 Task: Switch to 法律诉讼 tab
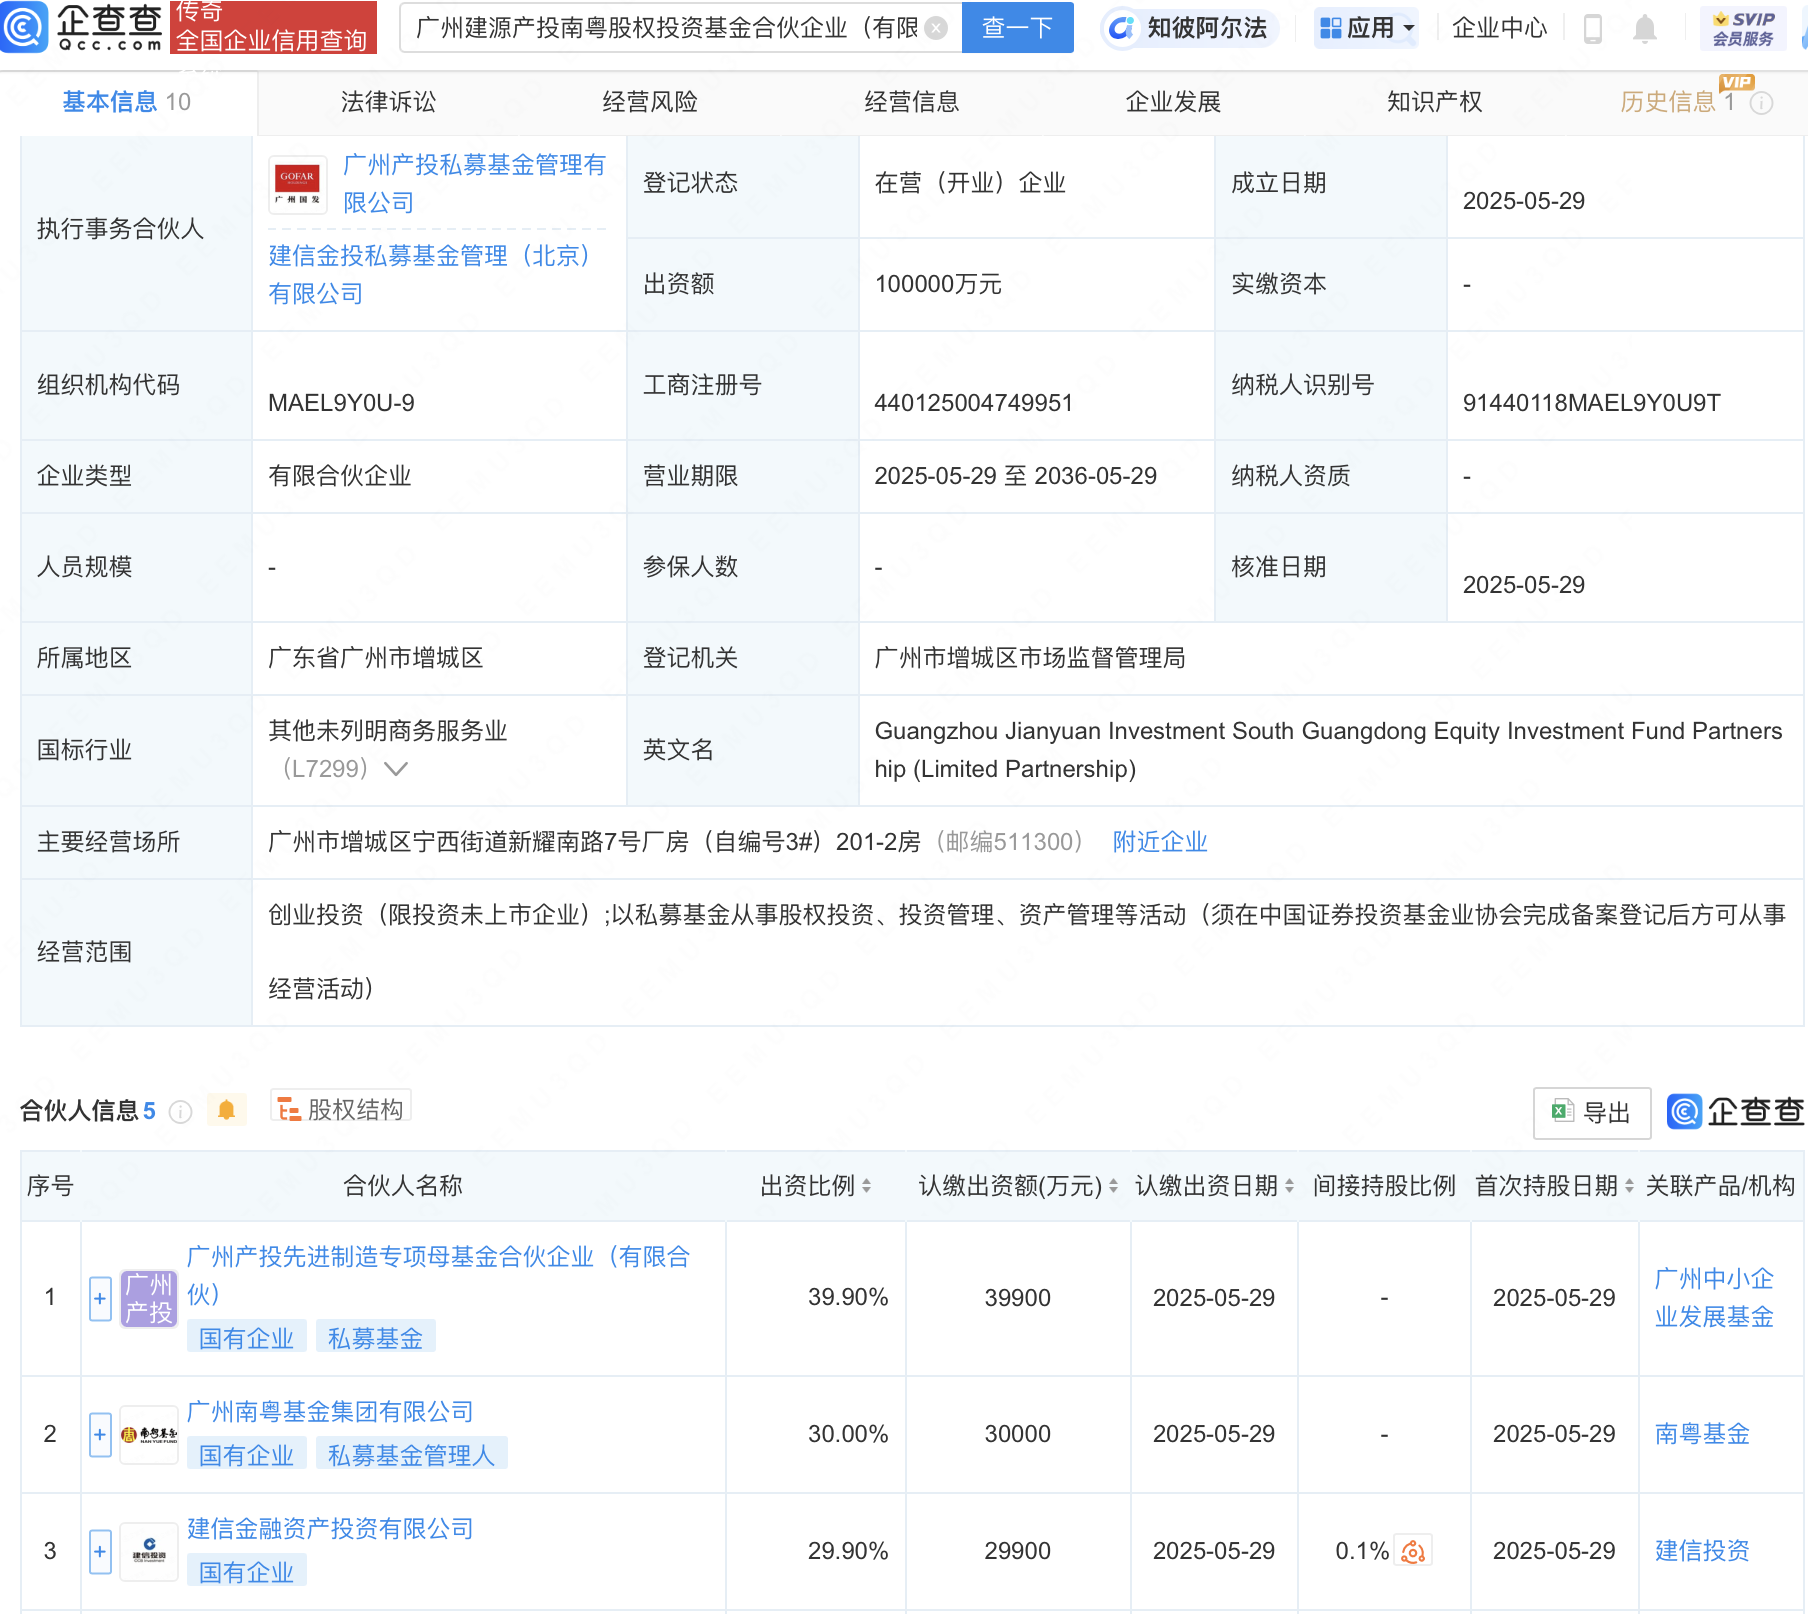pos(388,102)
